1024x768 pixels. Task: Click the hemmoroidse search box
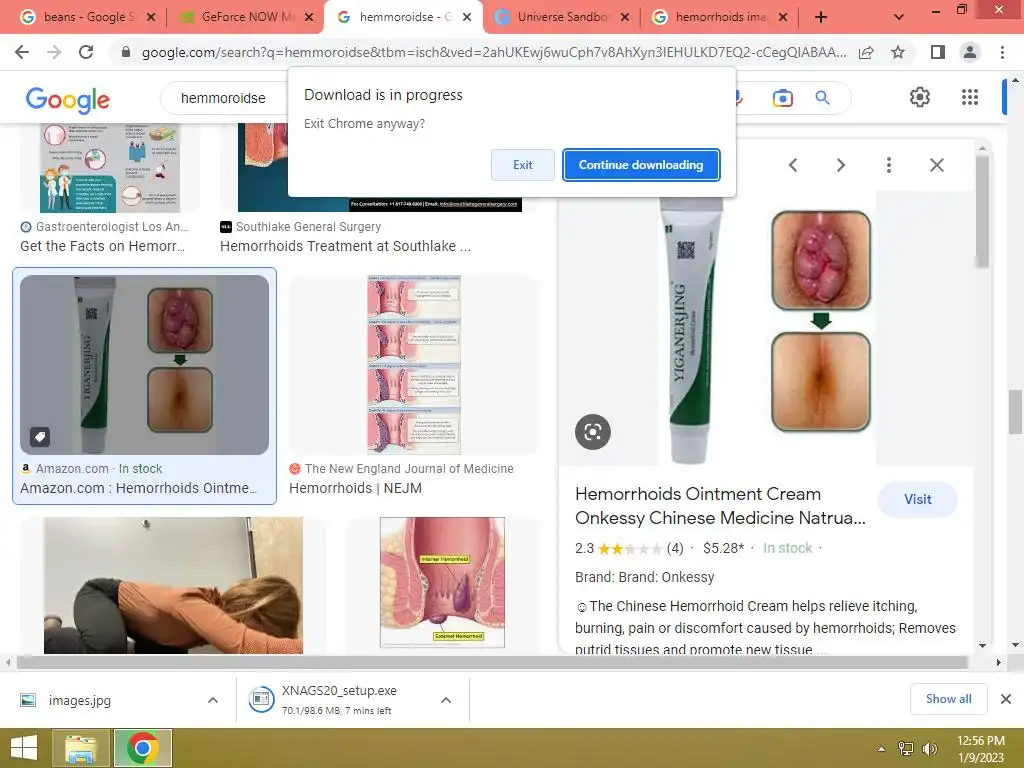click(223, 98)
